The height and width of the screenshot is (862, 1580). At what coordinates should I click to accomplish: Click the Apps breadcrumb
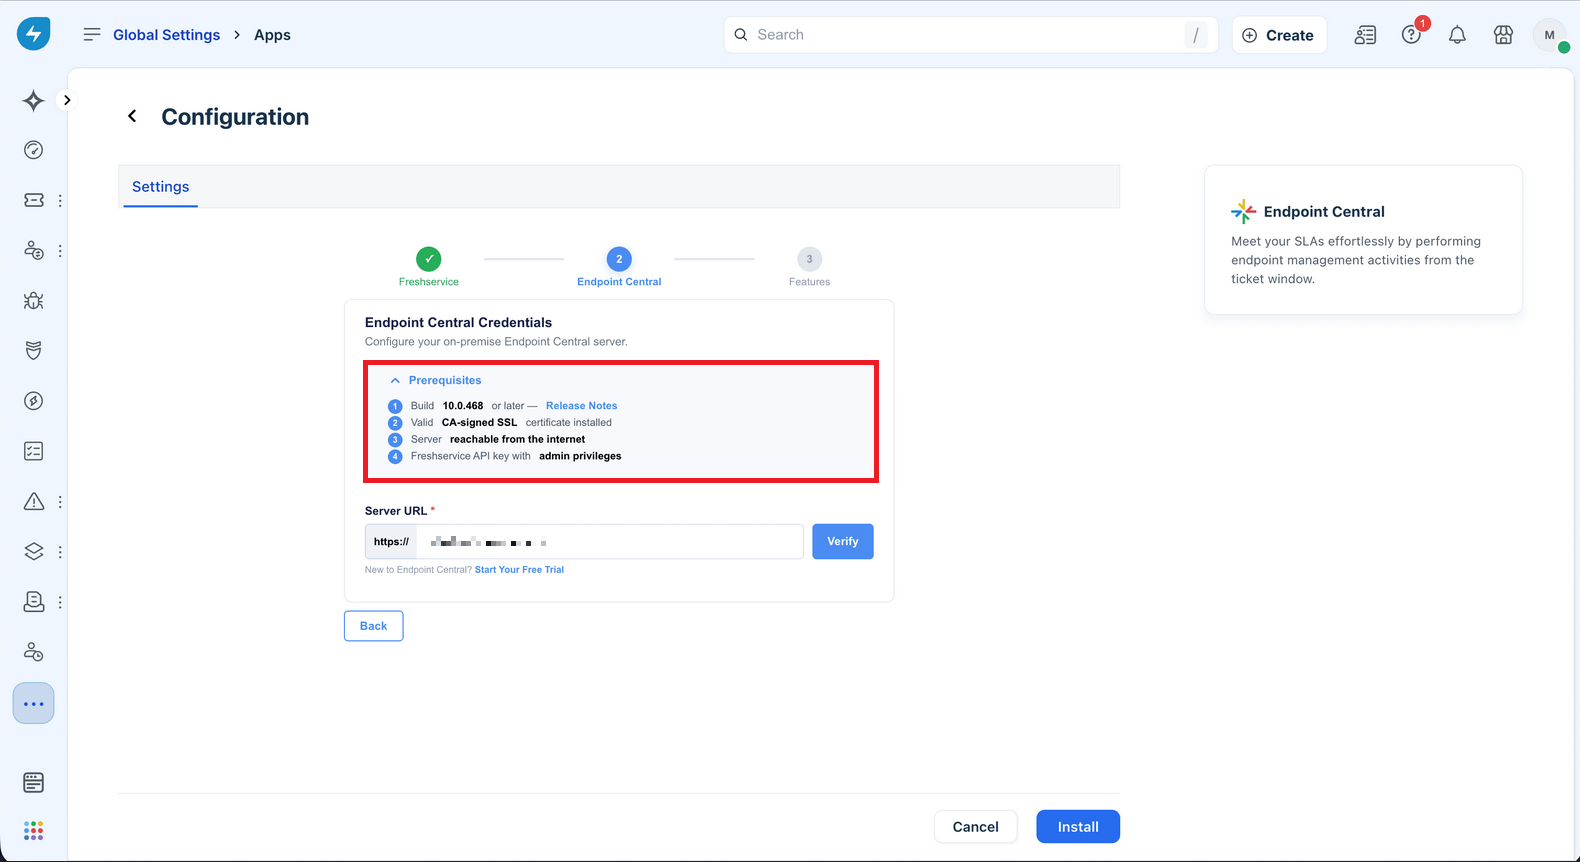coord(272,35)
